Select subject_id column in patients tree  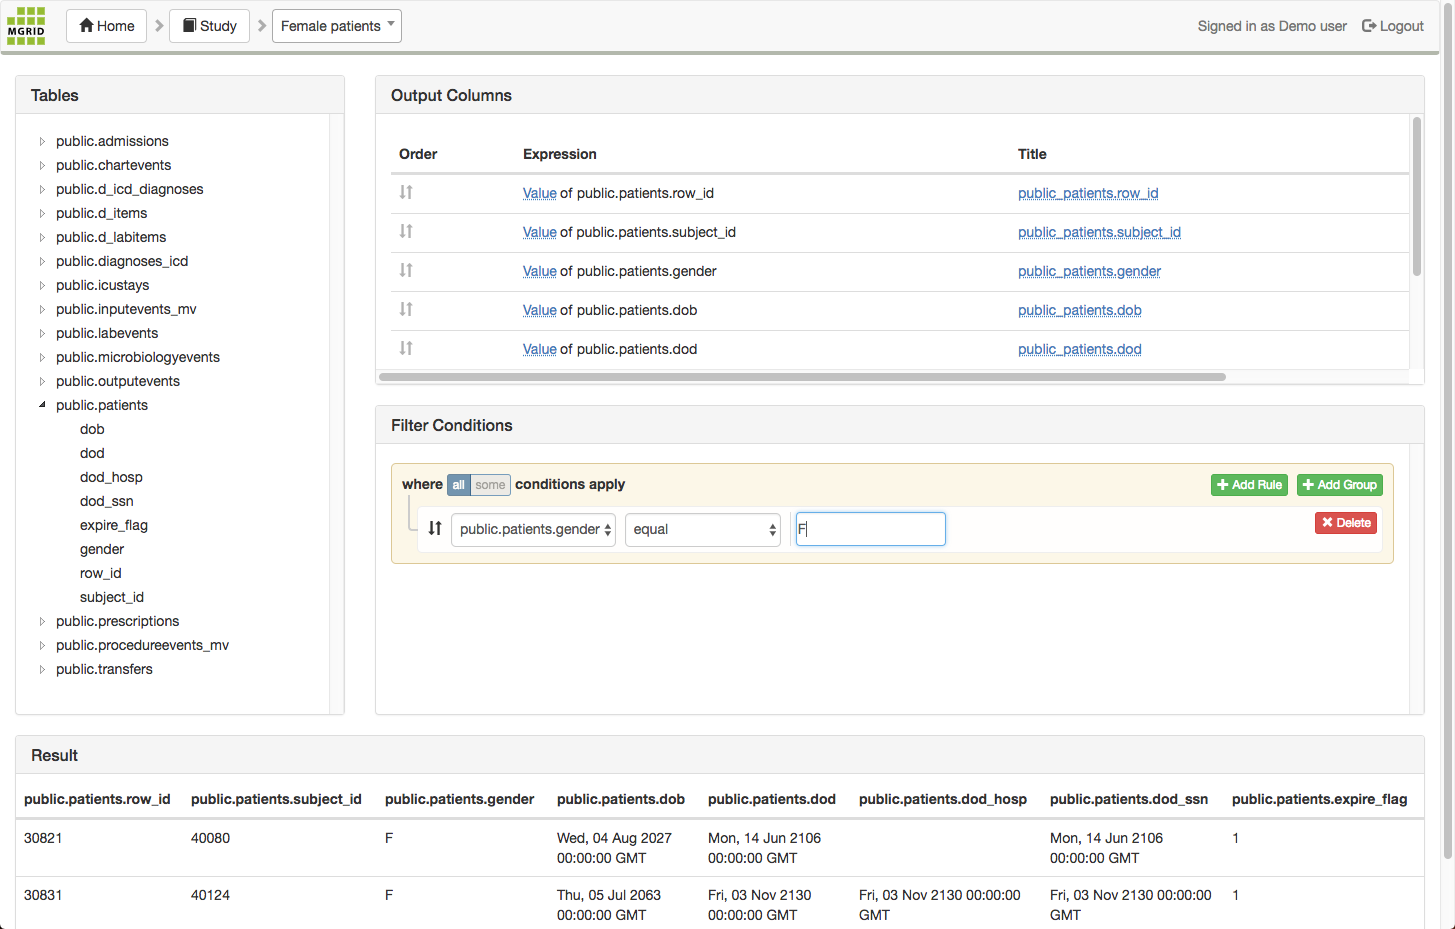pos(112,597)
